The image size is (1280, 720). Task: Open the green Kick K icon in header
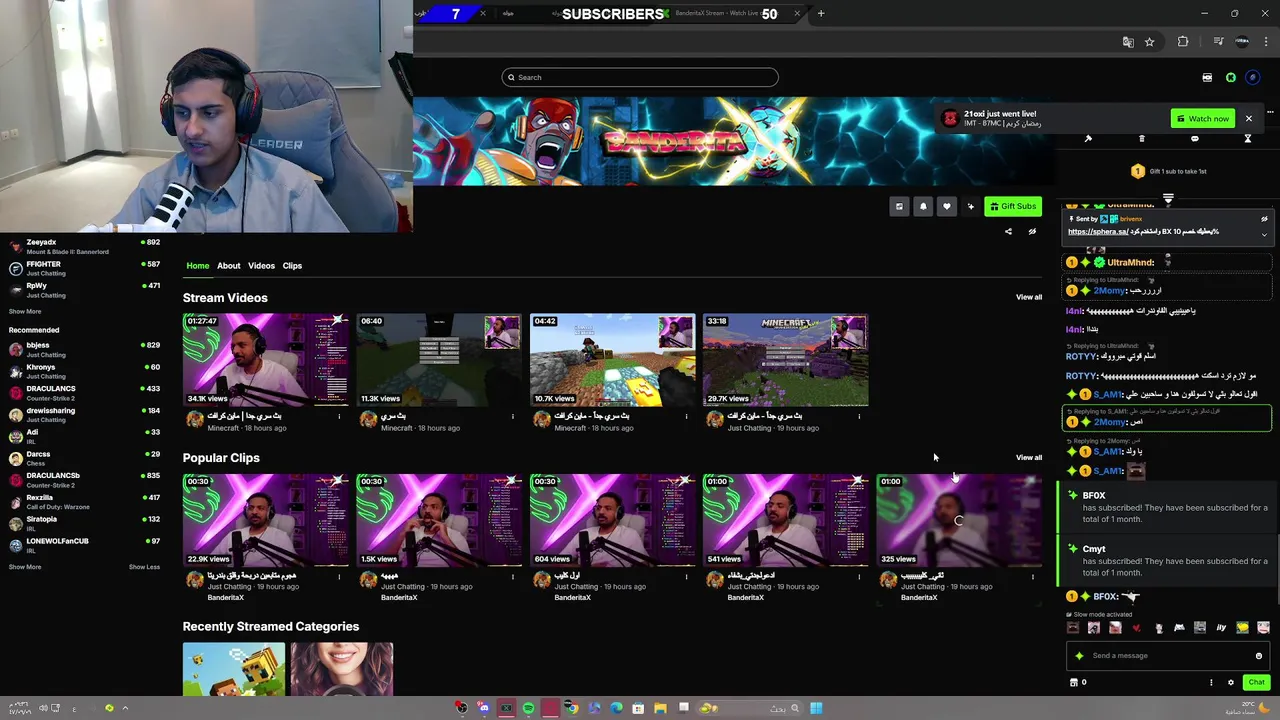point(1231,77)
